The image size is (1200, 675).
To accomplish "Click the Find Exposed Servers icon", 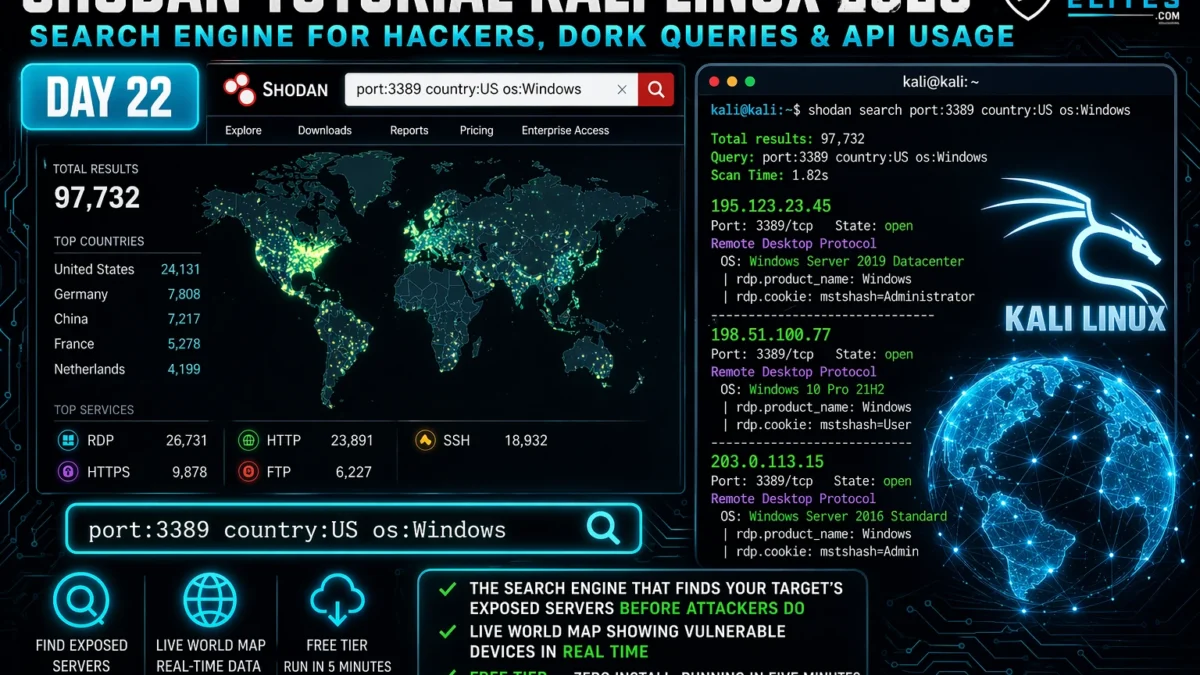I will point(81,601).
